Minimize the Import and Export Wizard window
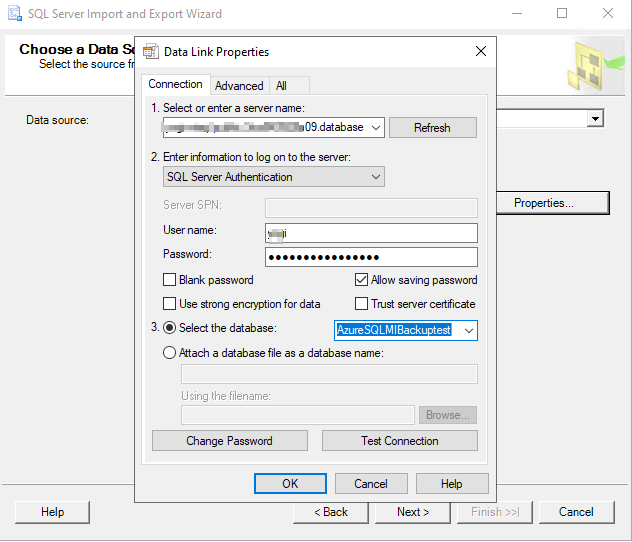 coord(517,14)
